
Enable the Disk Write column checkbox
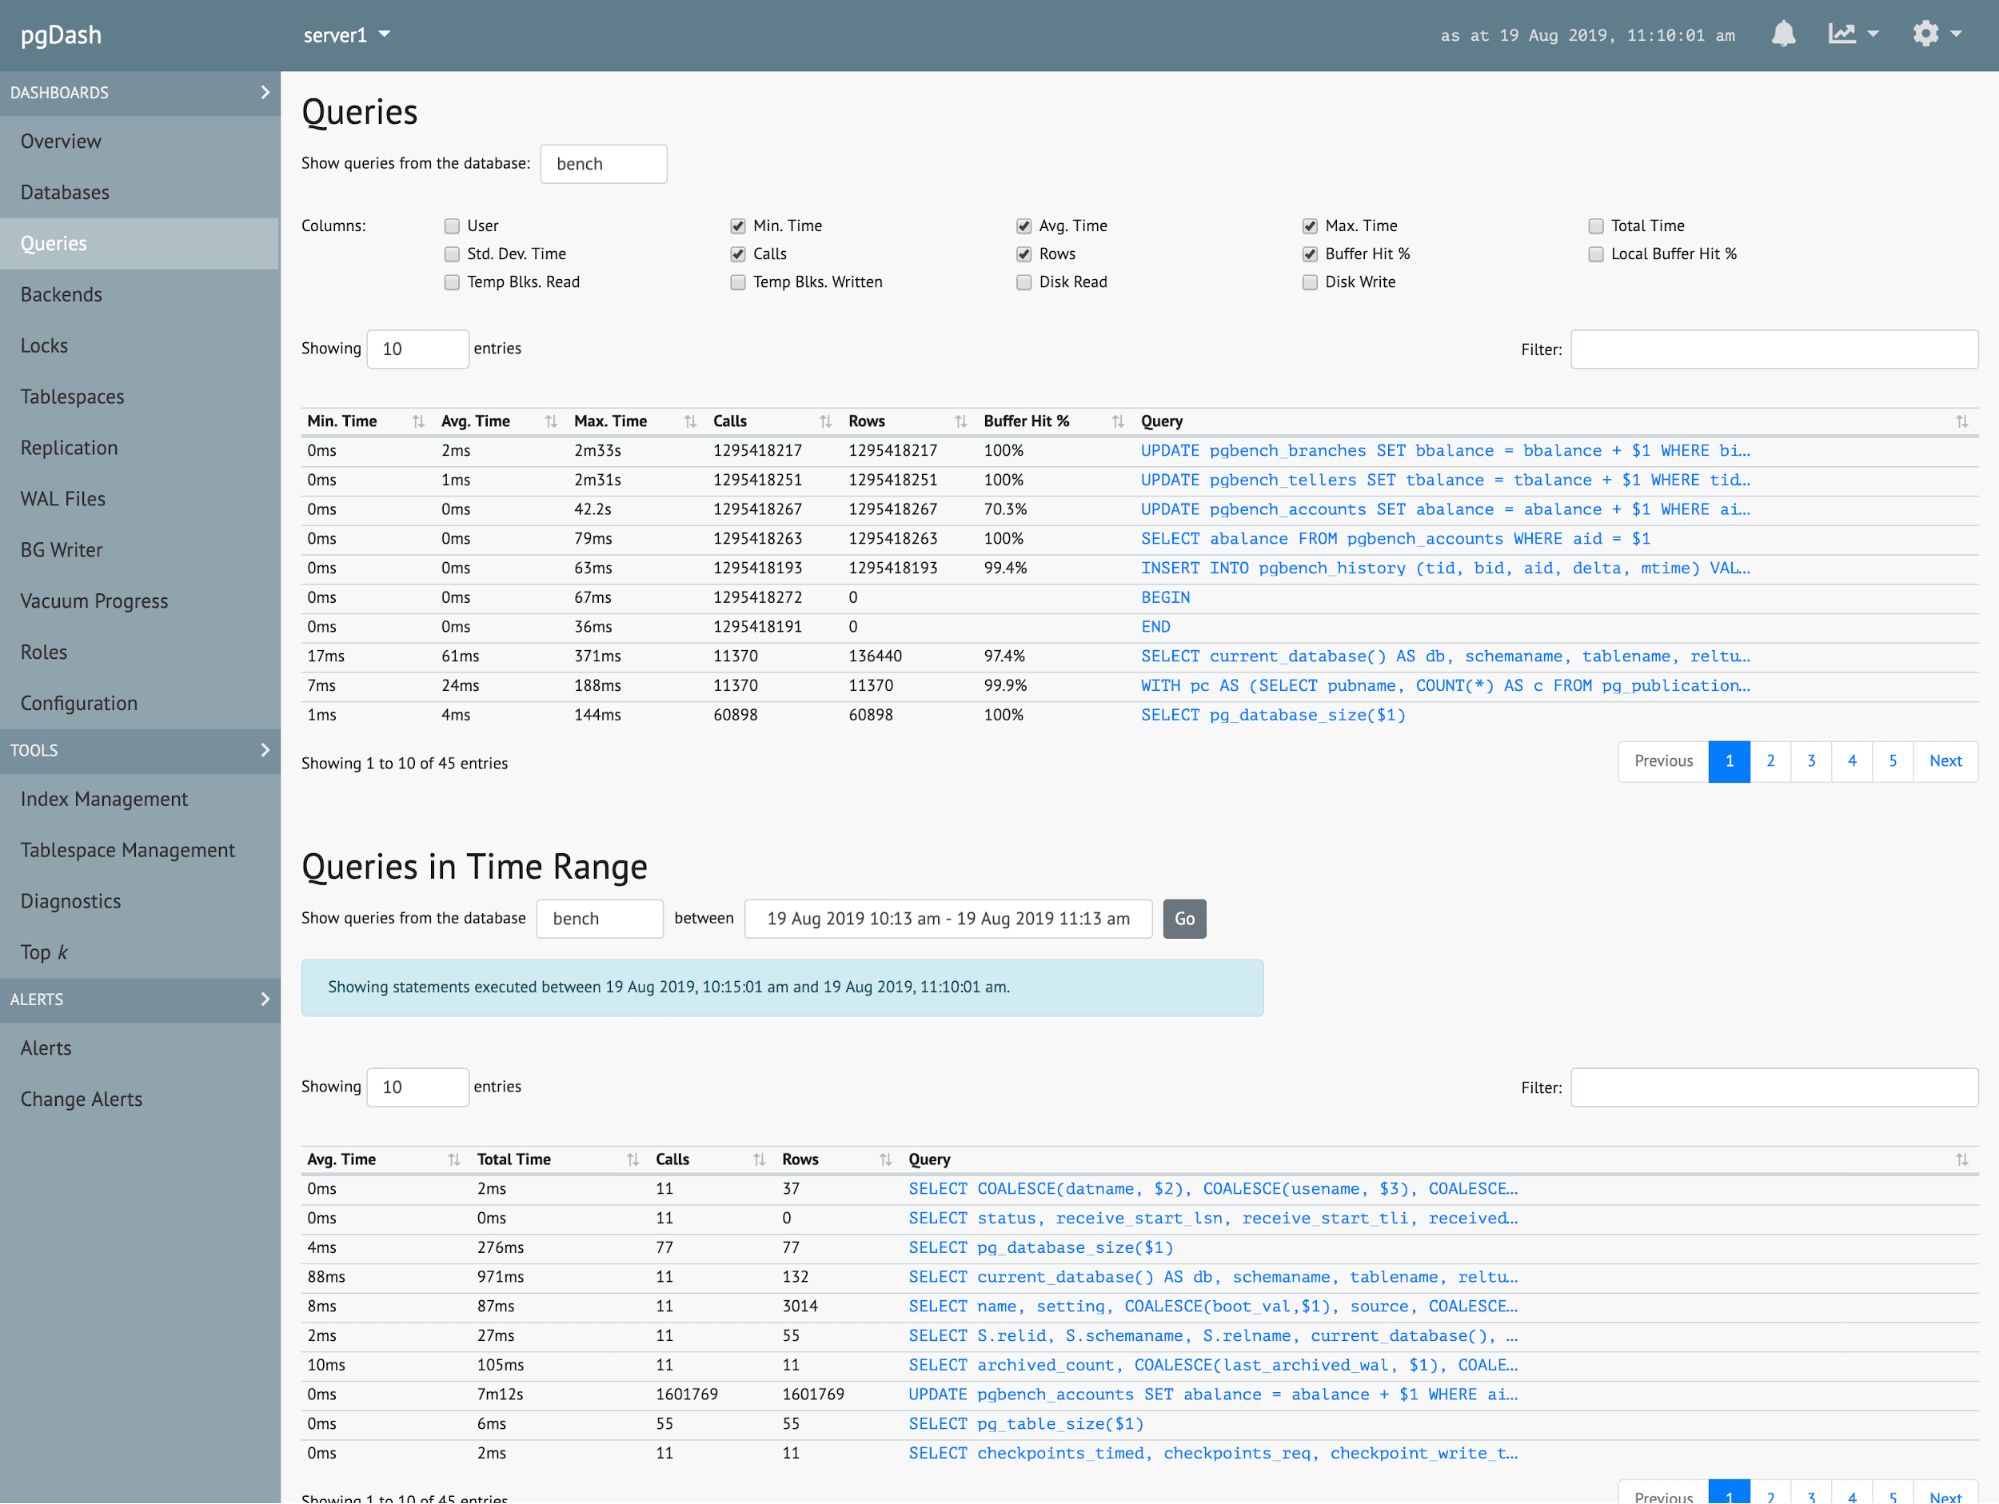pyautogui.click(x=1310, y=281)
